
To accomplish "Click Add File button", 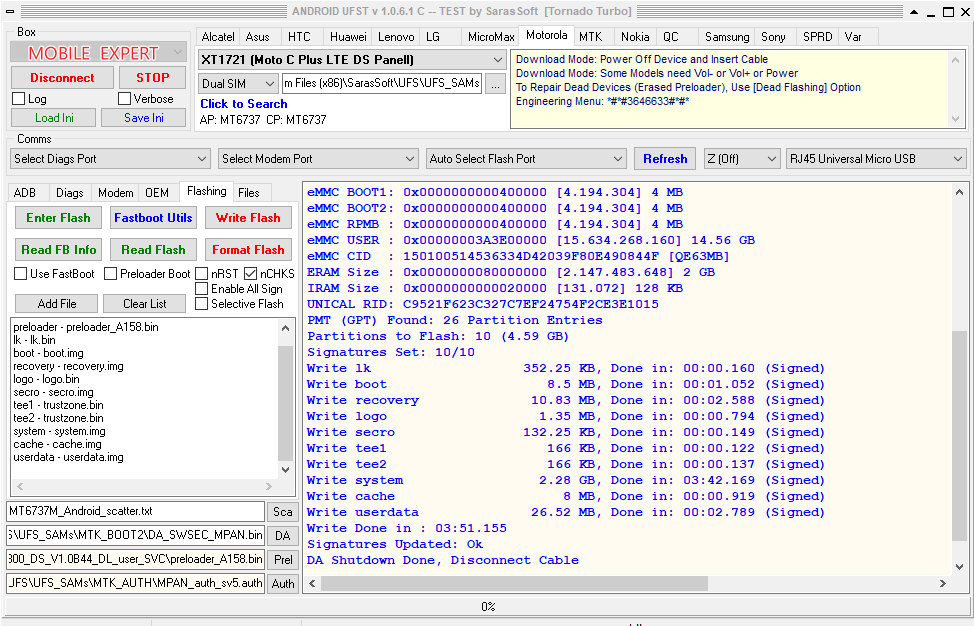I will tap(57, 304).
